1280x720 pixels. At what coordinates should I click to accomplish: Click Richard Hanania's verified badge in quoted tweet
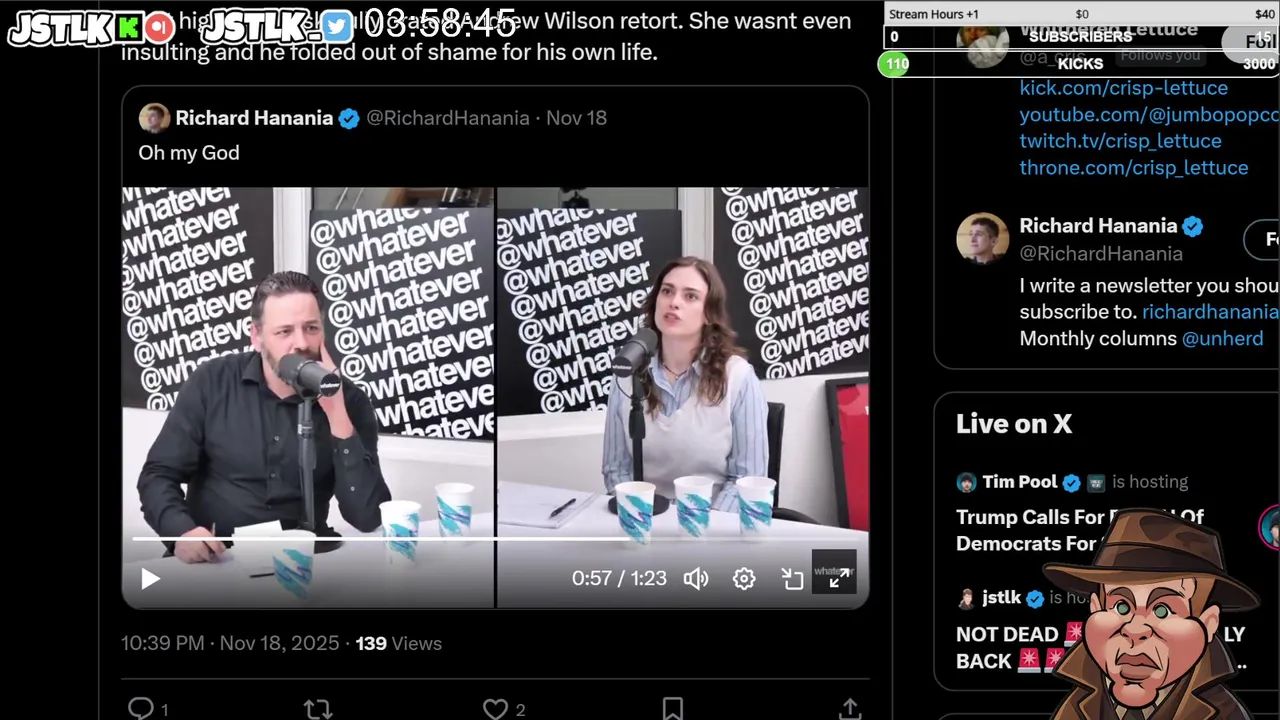349,119
